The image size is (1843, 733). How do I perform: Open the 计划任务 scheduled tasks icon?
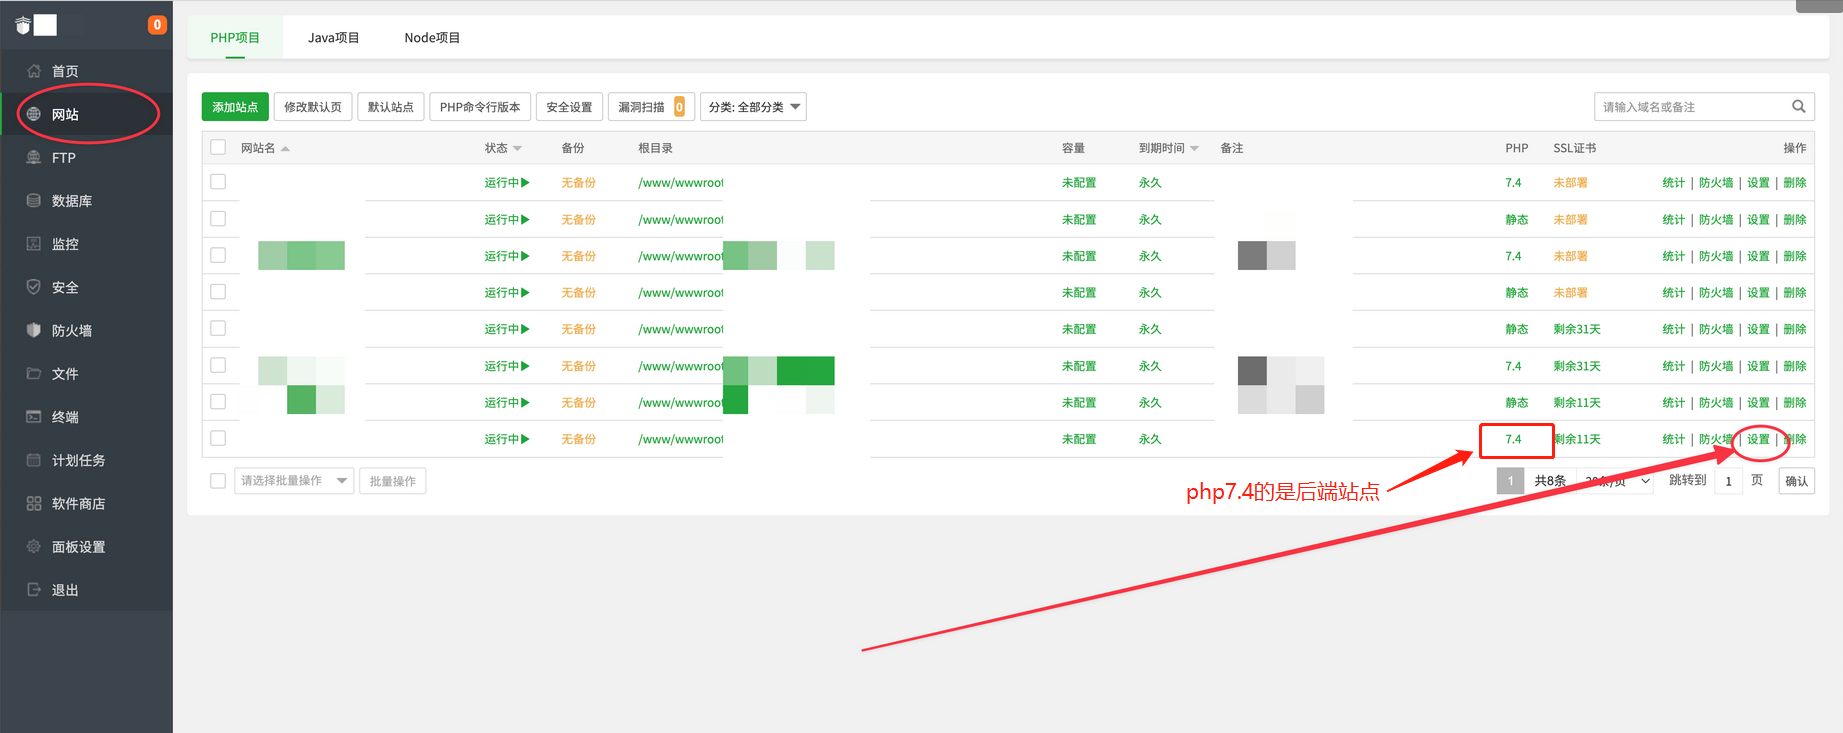click(34, 460)
